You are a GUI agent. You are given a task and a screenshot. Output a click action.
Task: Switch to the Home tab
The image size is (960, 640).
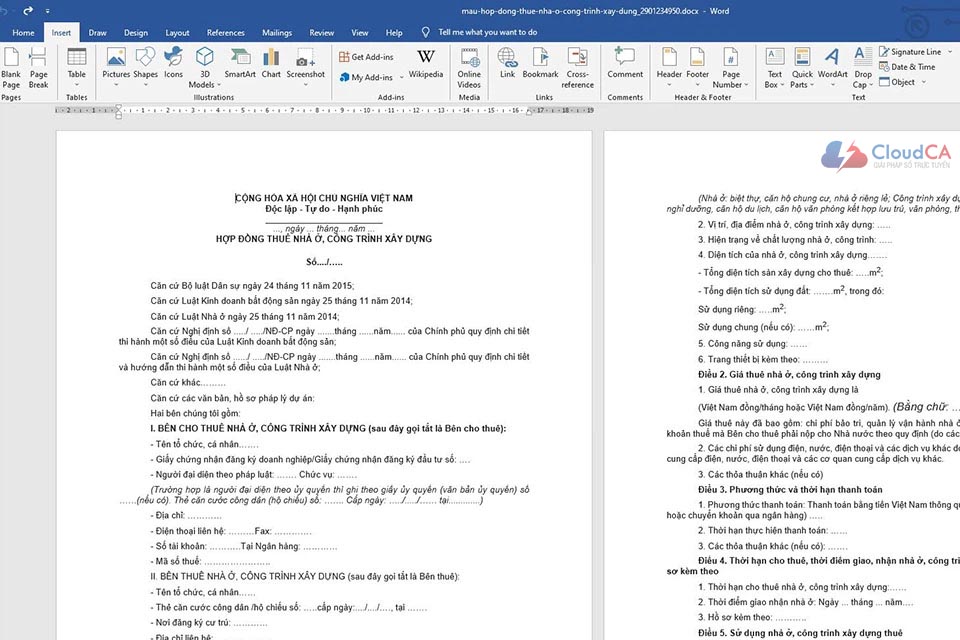tap(23, 33)
